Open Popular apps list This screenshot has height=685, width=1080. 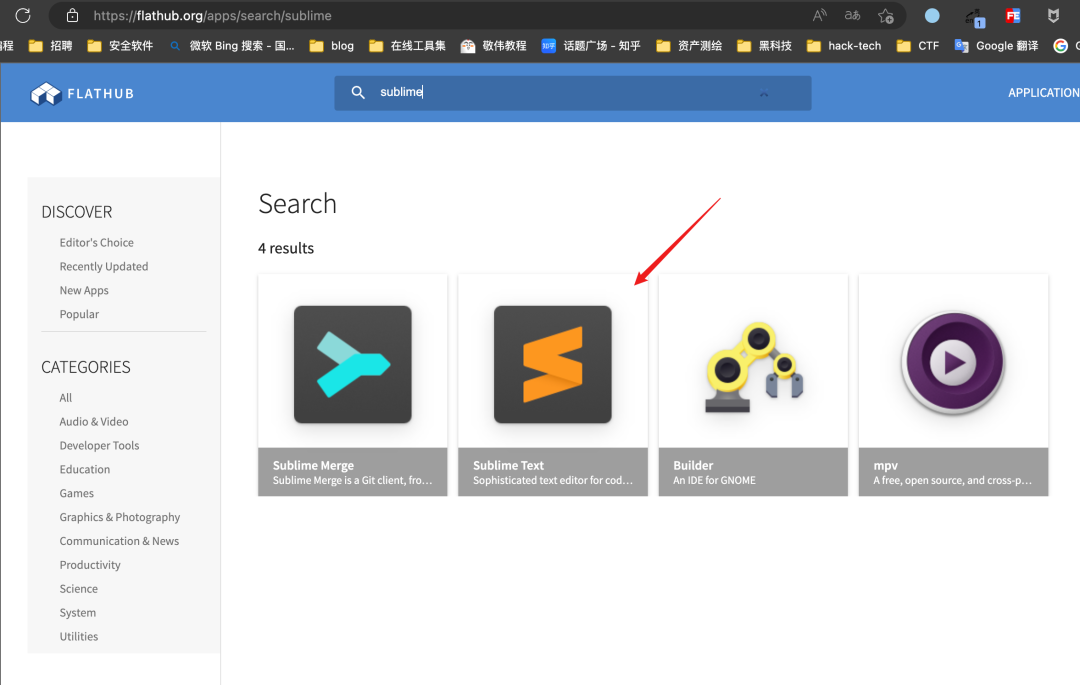79,314
